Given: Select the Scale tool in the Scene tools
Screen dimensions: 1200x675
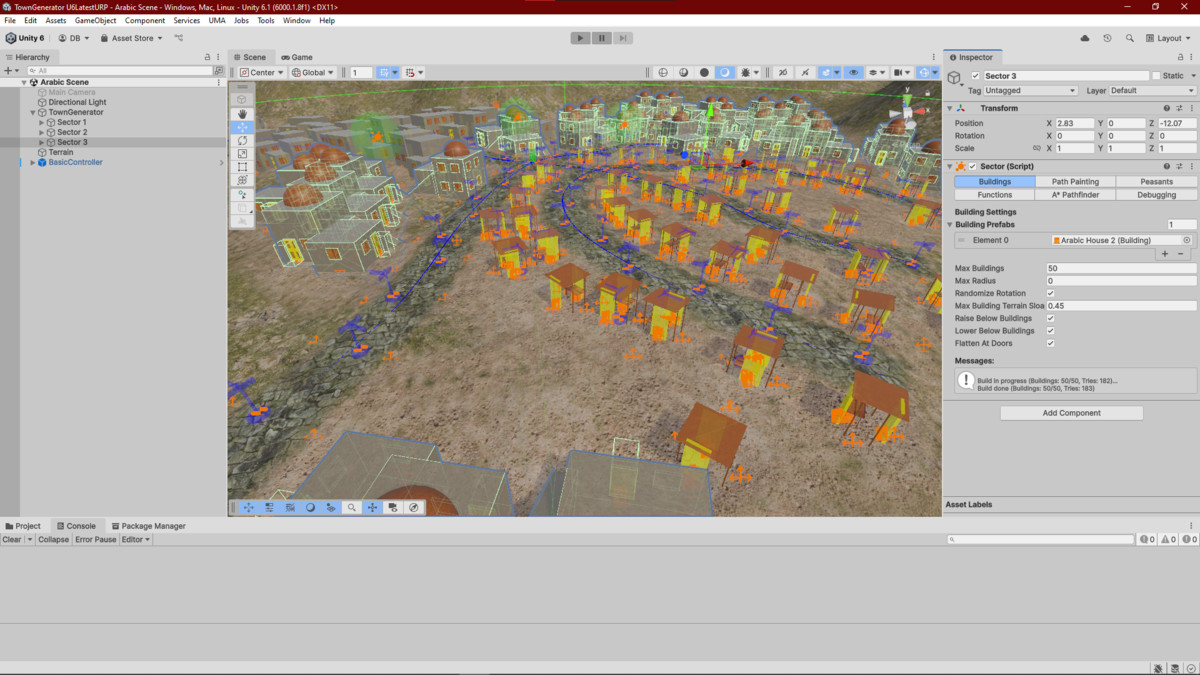Looking at the screenshot, I should 242,154.
